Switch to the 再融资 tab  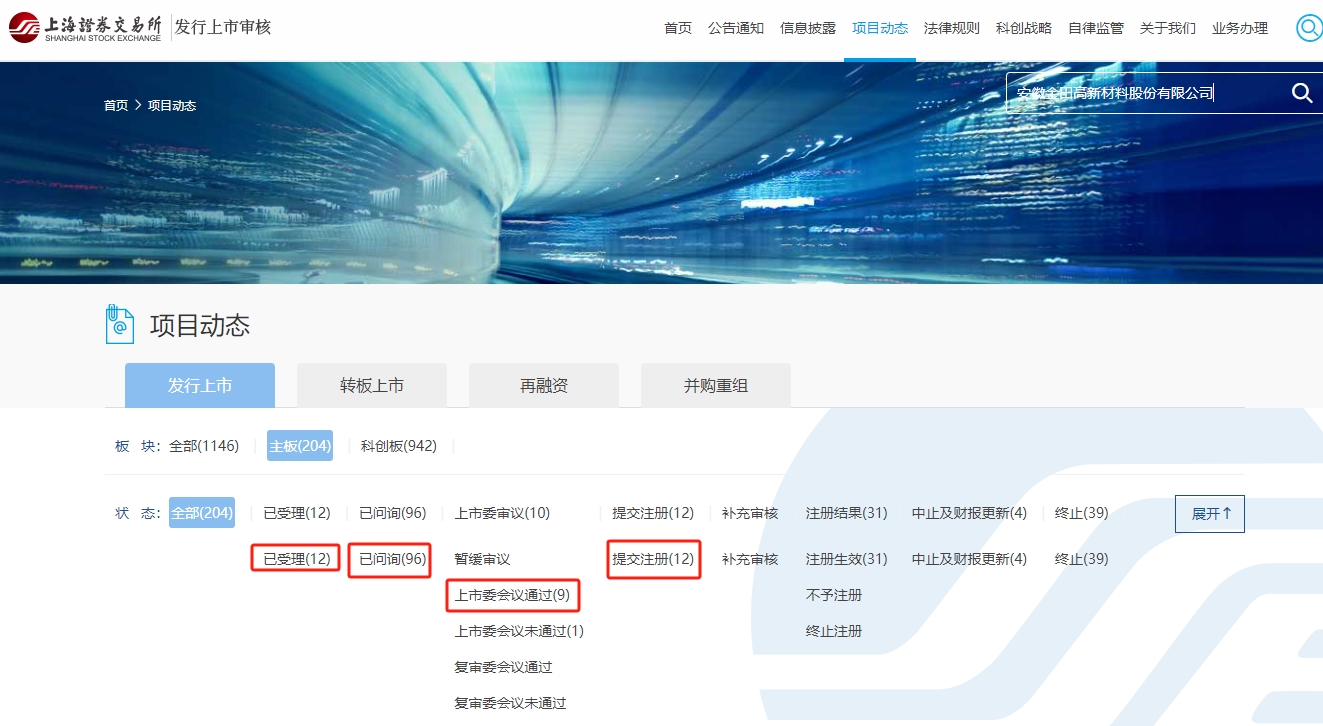pyautogui.click(x=544, y=385)
